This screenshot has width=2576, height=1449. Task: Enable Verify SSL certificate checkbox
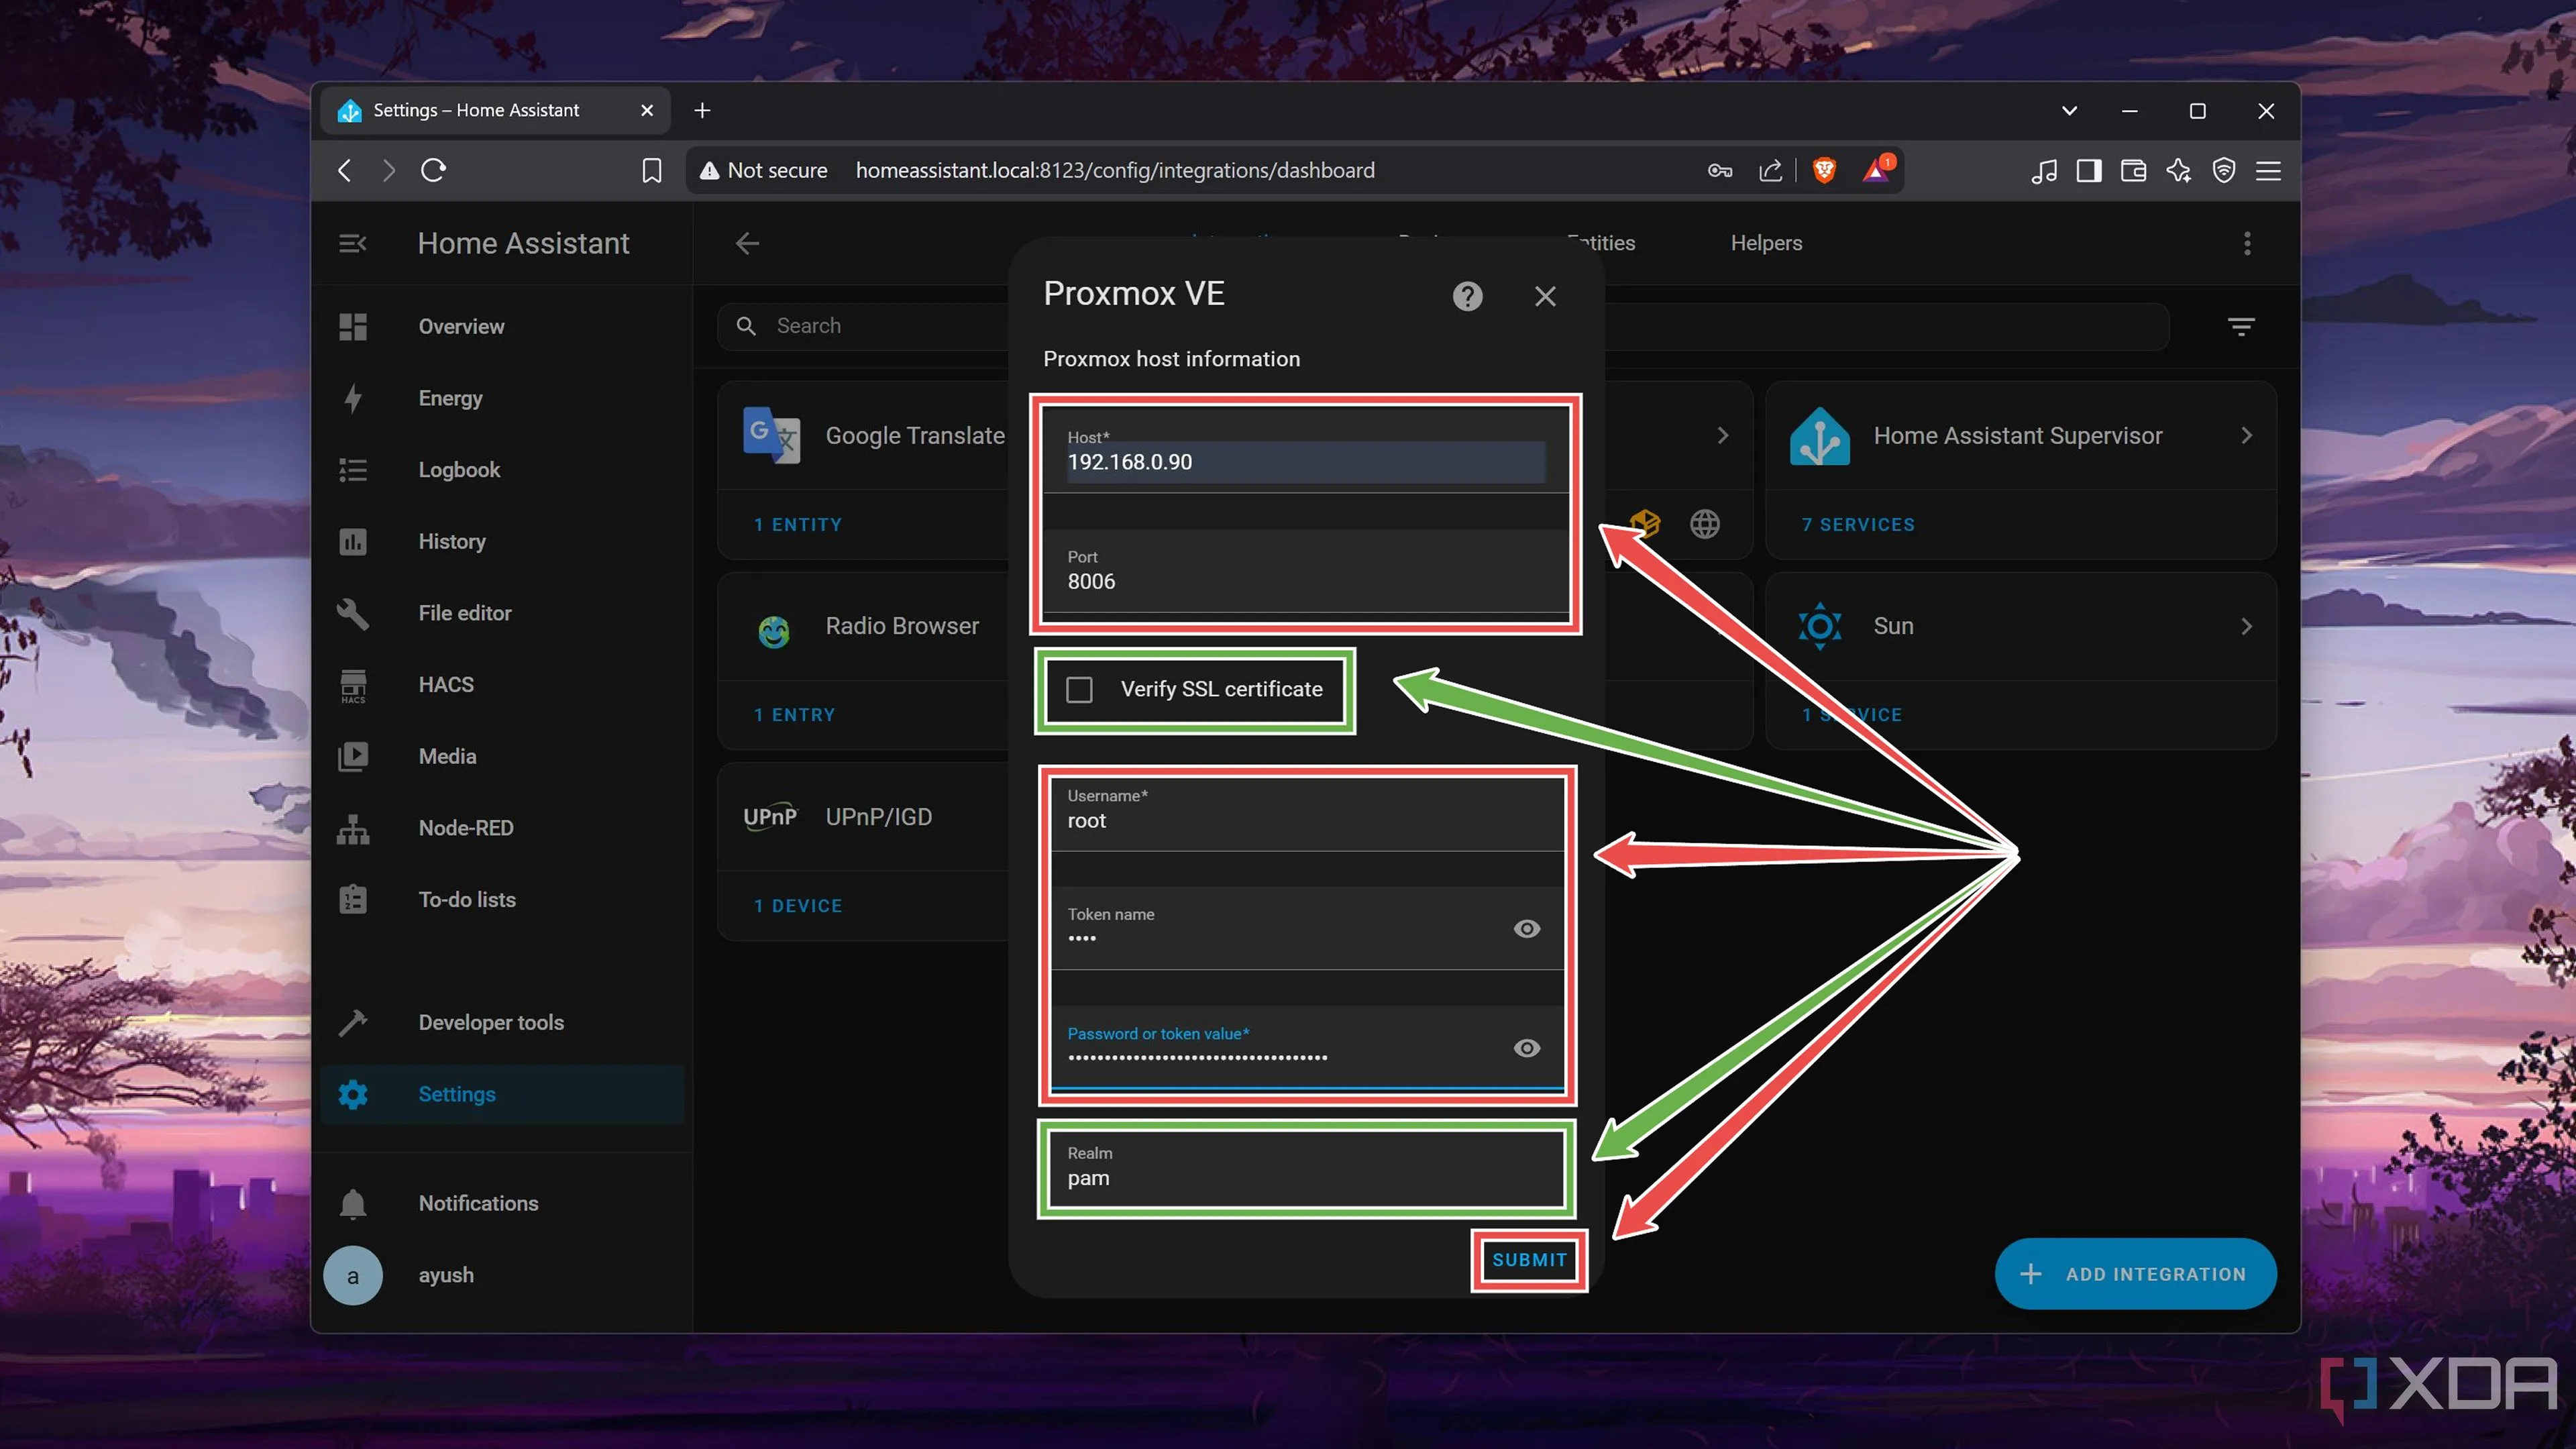(x=1078, y=689)
